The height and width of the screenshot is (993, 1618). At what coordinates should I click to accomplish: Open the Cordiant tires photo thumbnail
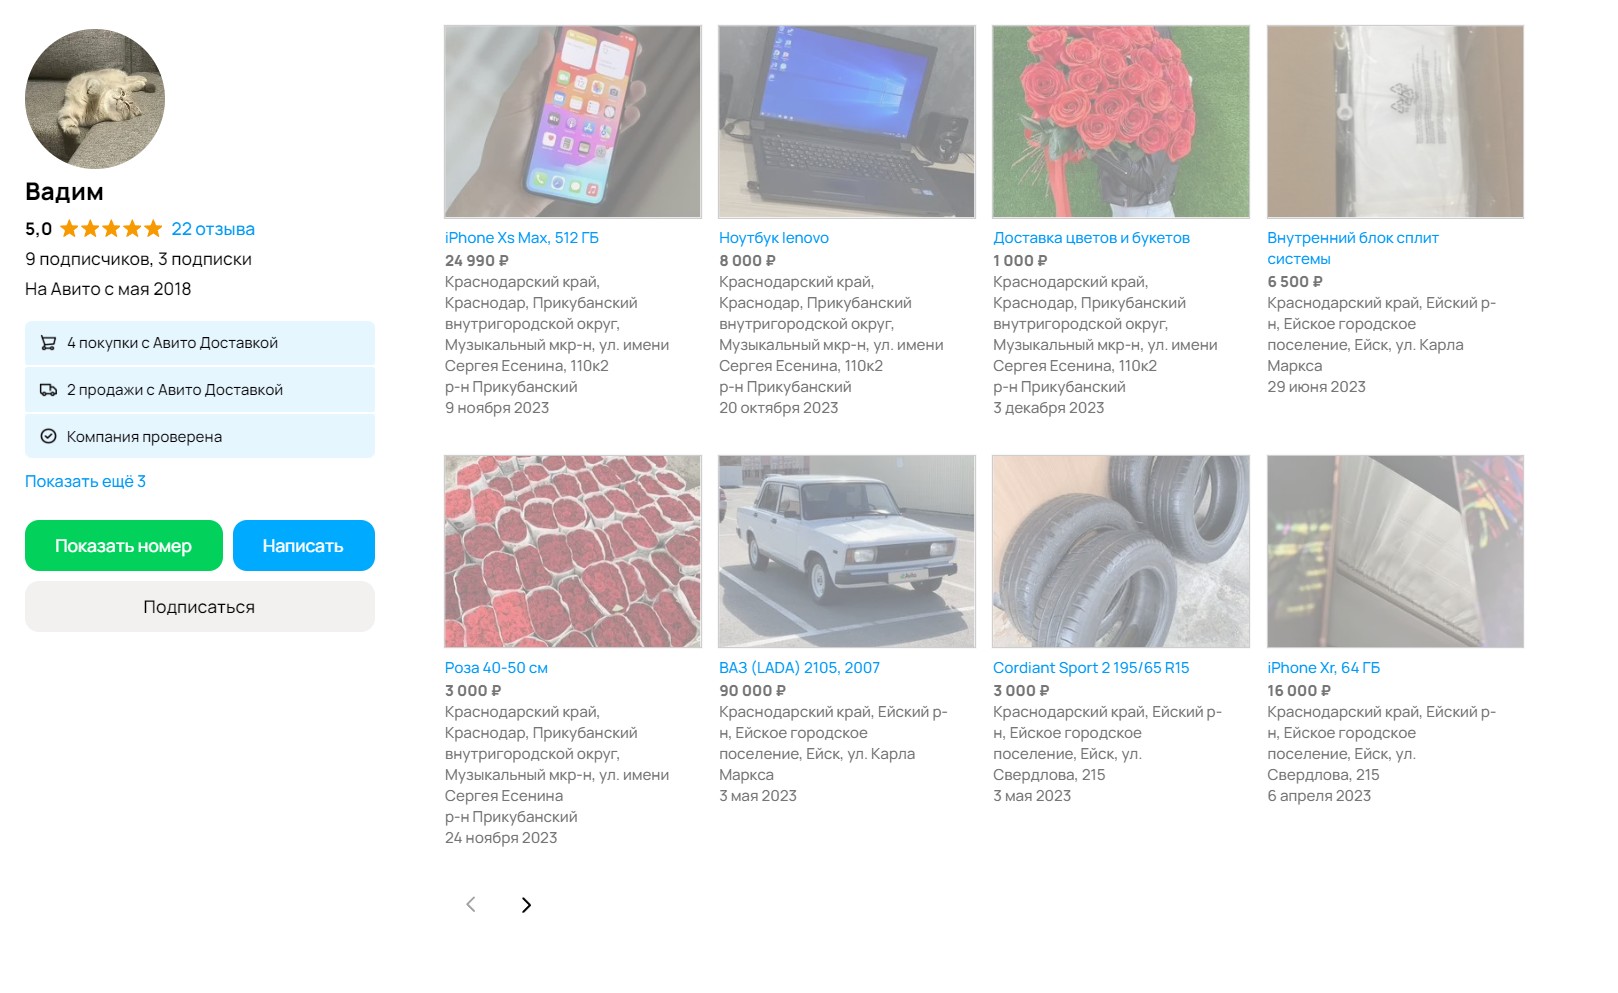coord(1121,552)
